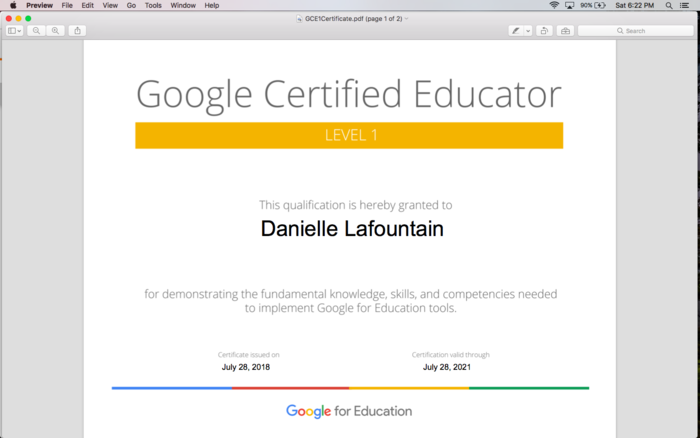700x438 pixels.
Task: Open the Apple menu
Action: (13, 5)
